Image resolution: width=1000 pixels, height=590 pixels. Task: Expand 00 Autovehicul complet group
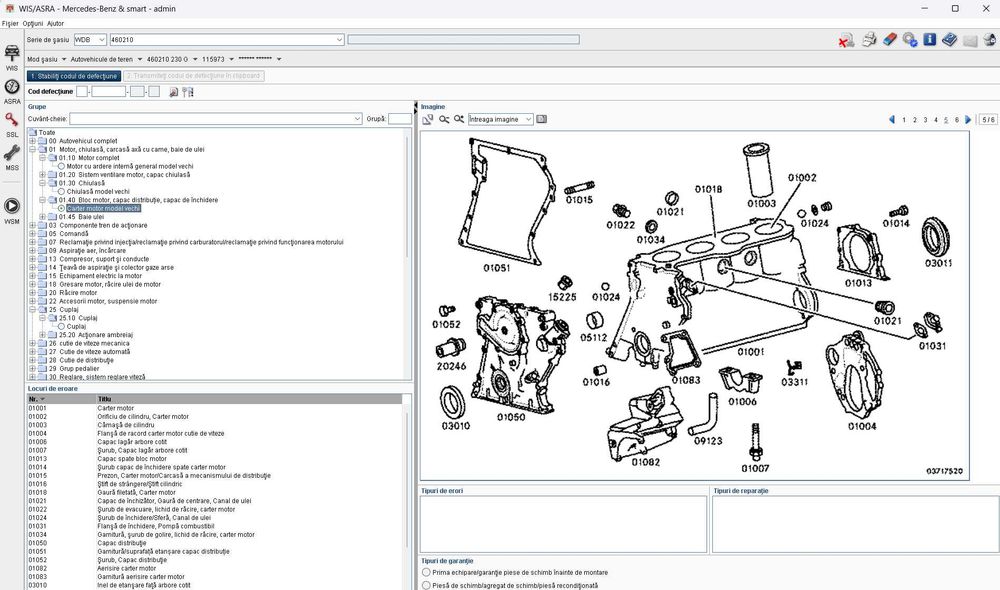pyautogui.click(x=33, y=141)
